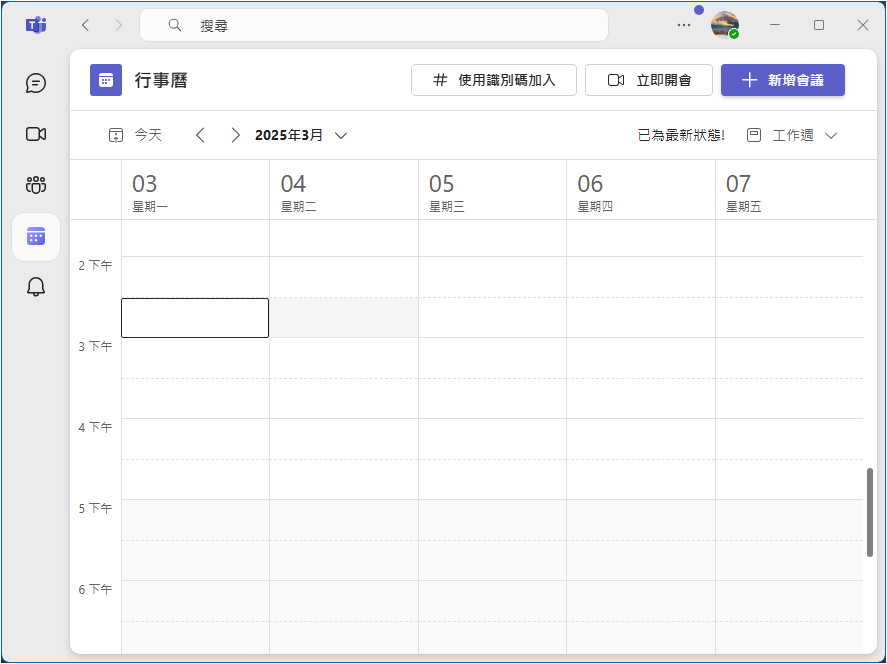This screenshot has height=664, width=887.
Task: Click the 今天 button
Action: click(135, 135)
